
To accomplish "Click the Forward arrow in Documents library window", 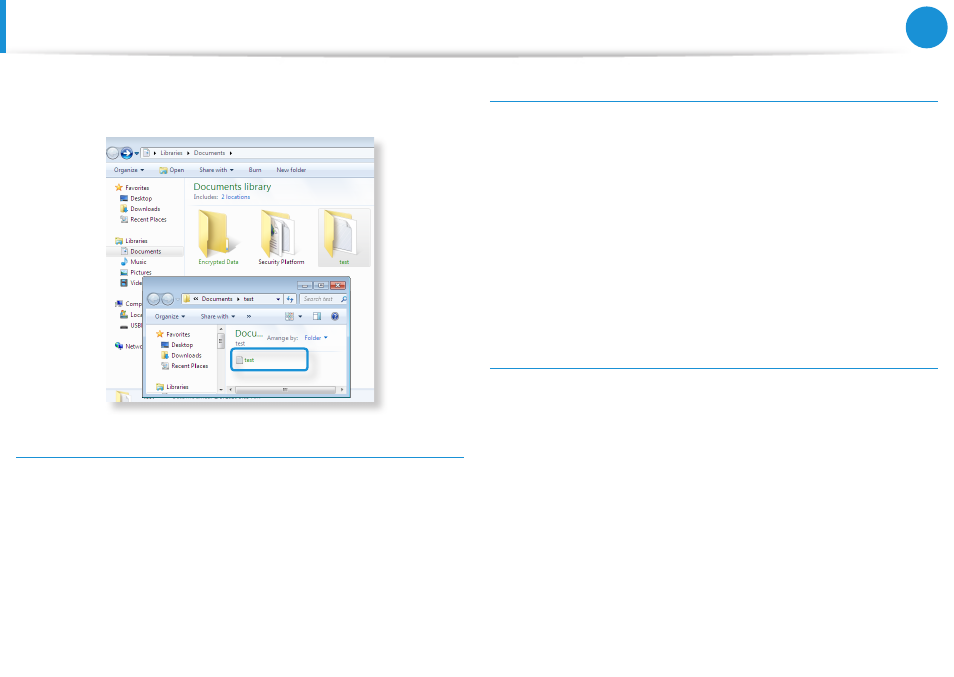I will point(127,153).
